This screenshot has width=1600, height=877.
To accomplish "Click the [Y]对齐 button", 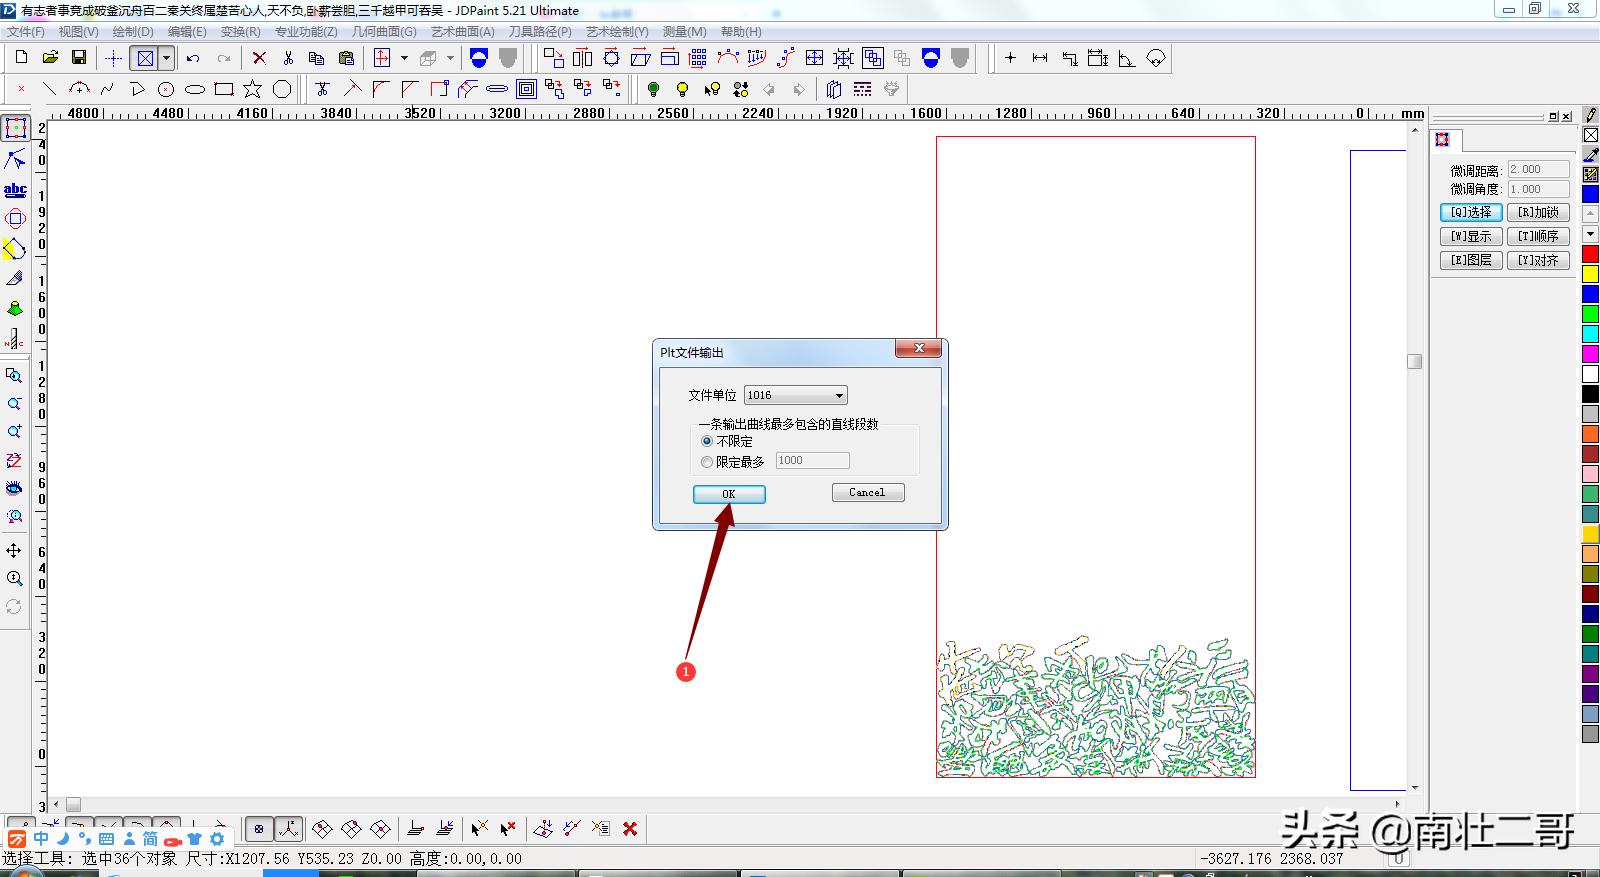I will 1538,260.
